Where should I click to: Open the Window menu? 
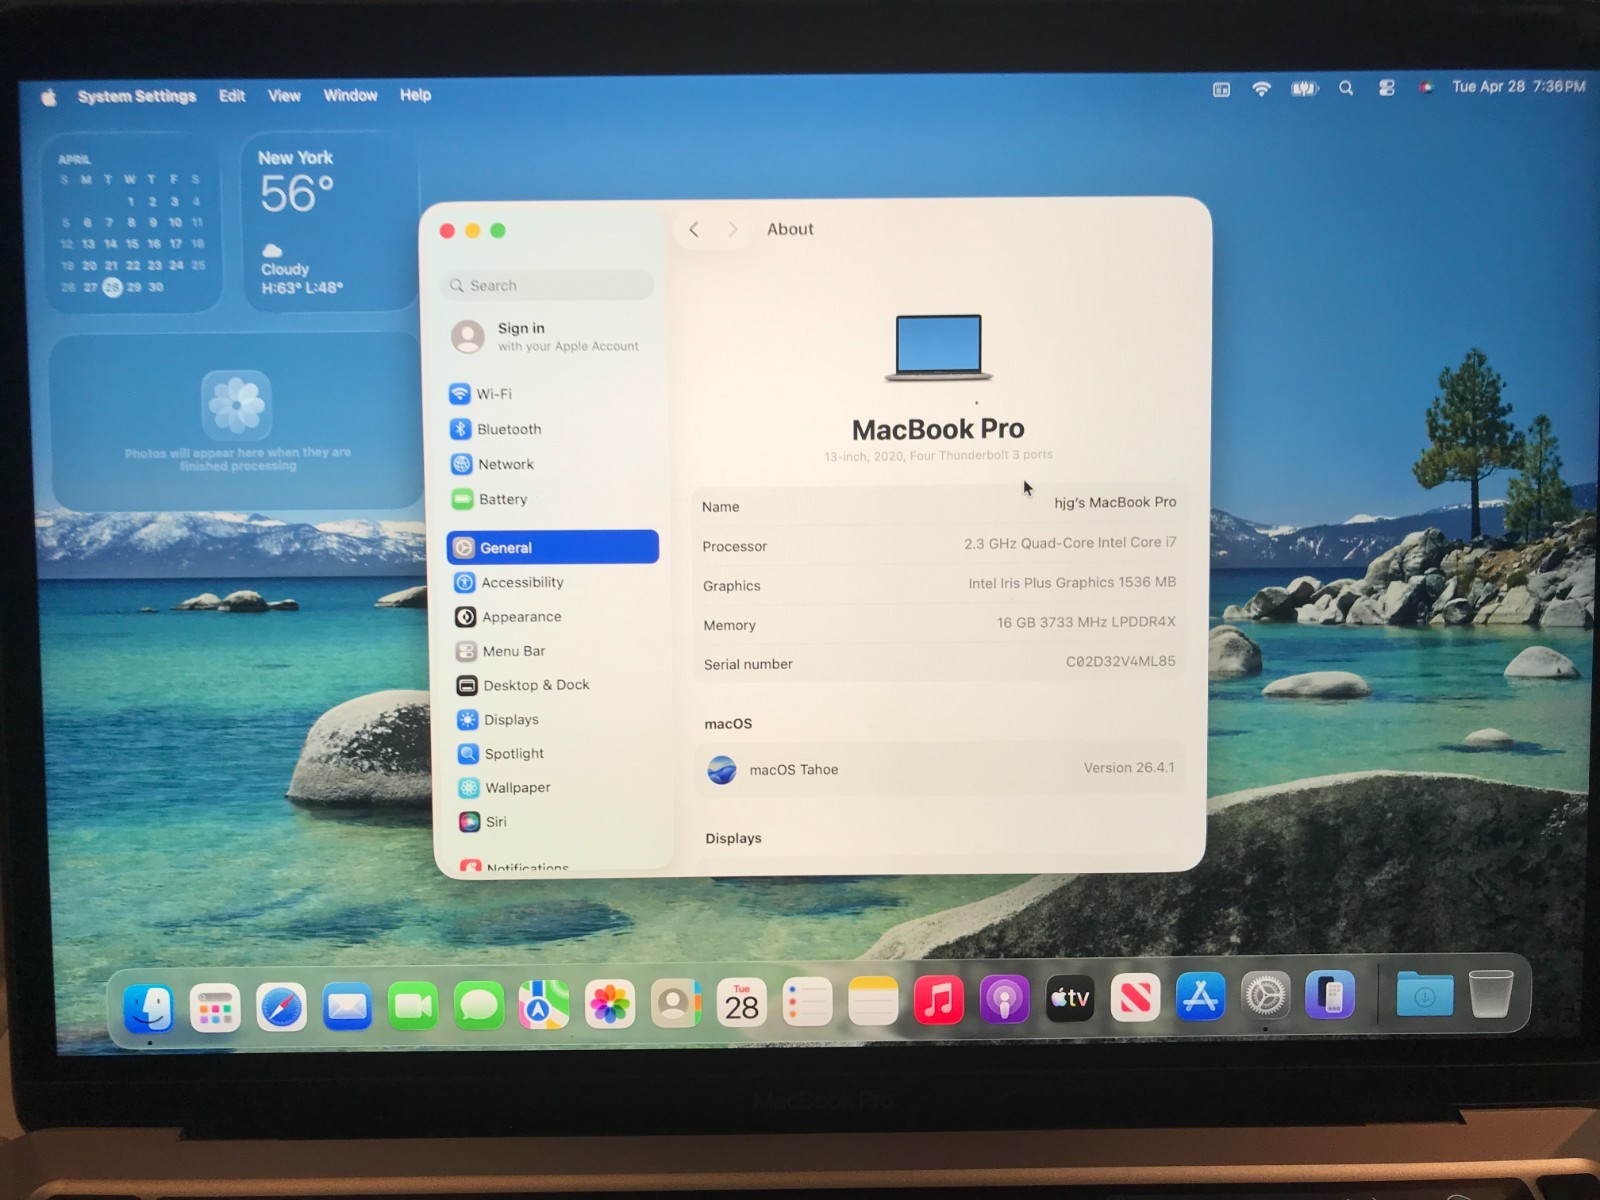click(x=350, y=95)
